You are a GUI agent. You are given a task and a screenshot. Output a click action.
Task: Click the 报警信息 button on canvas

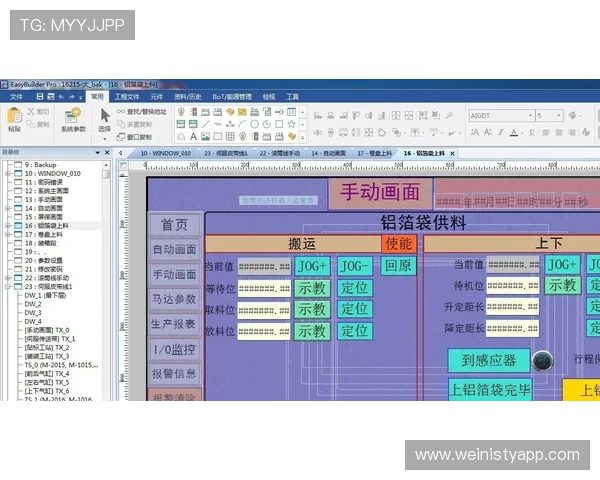pos(174,374)
